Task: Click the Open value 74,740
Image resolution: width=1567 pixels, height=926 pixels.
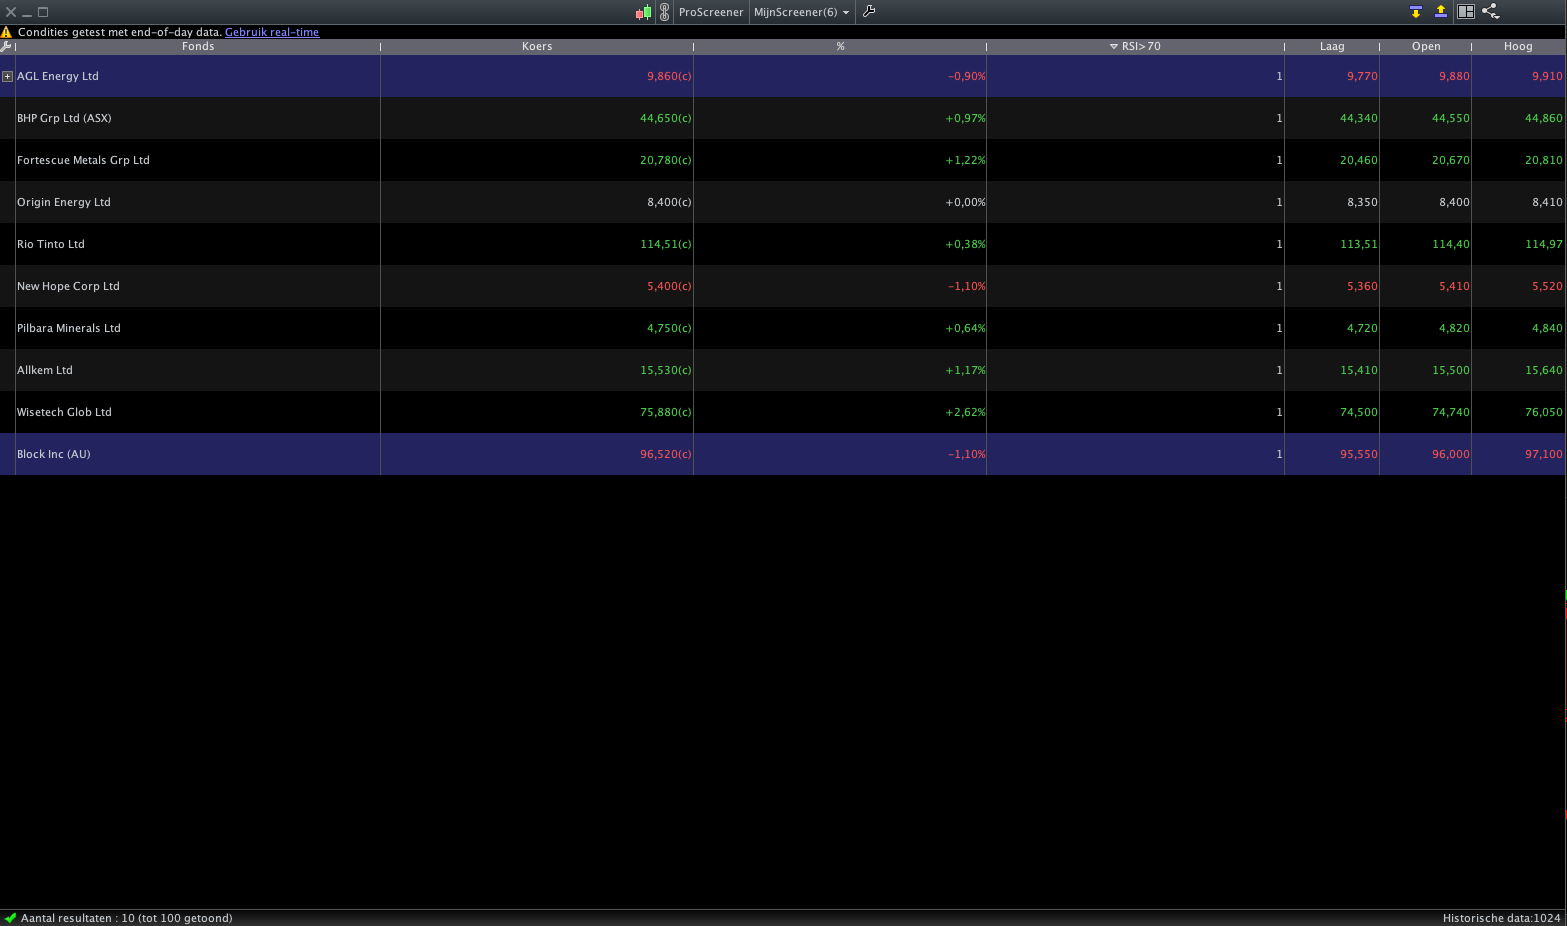Action: [x=1451, y=412]
